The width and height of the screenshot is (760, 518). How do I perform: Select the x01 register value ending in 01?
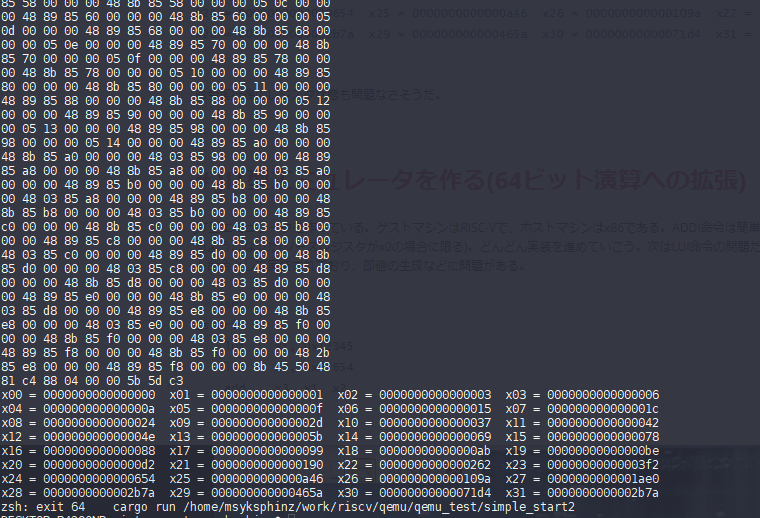click(267, 395)
